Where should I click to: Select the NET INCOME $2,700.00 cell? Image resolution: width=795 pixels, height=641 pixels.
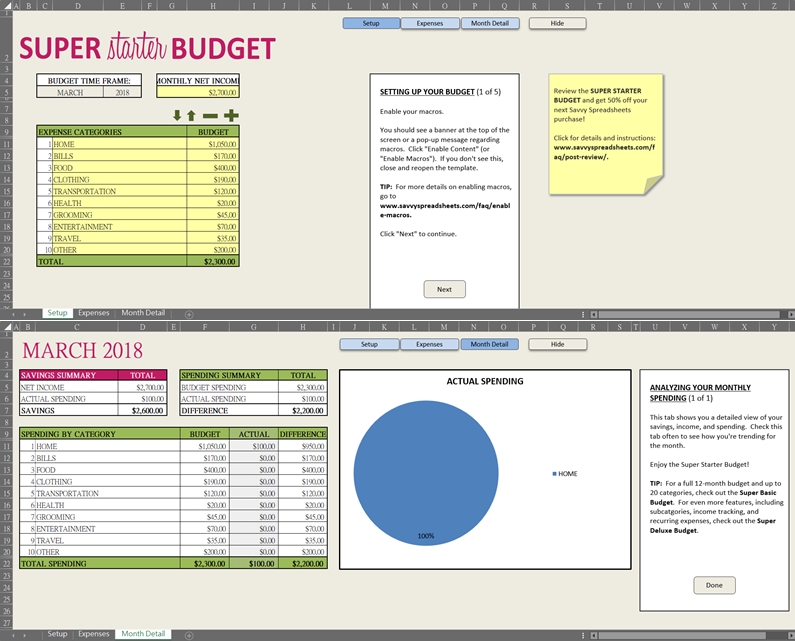(x=142, y=387)
